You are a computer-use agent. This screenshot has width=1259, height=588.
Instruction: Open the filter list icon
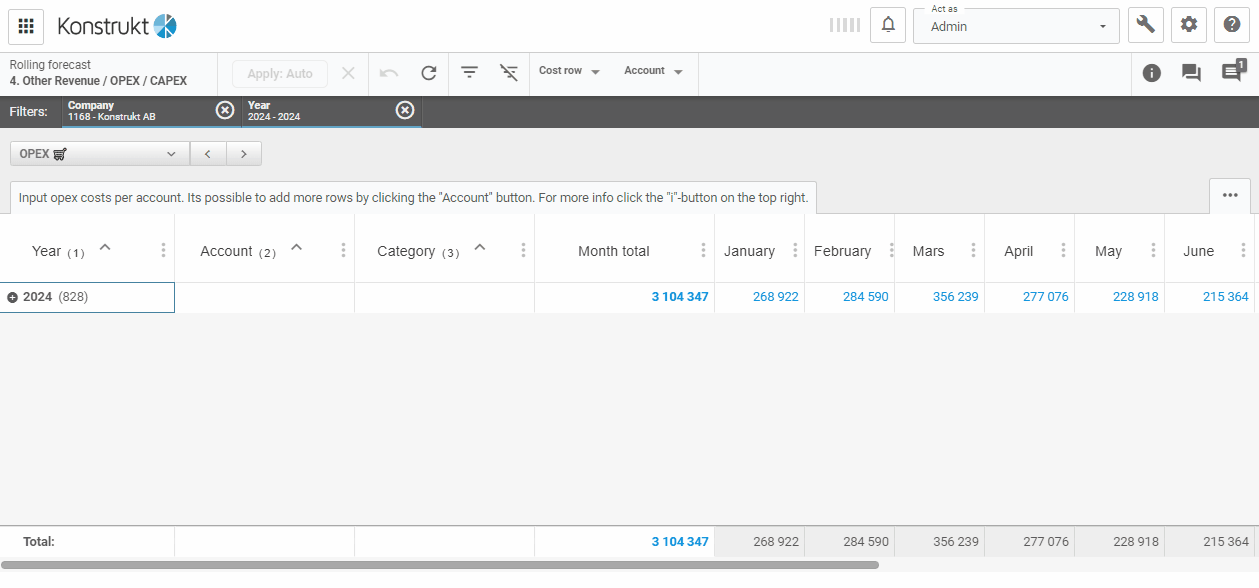coord(469,73)
